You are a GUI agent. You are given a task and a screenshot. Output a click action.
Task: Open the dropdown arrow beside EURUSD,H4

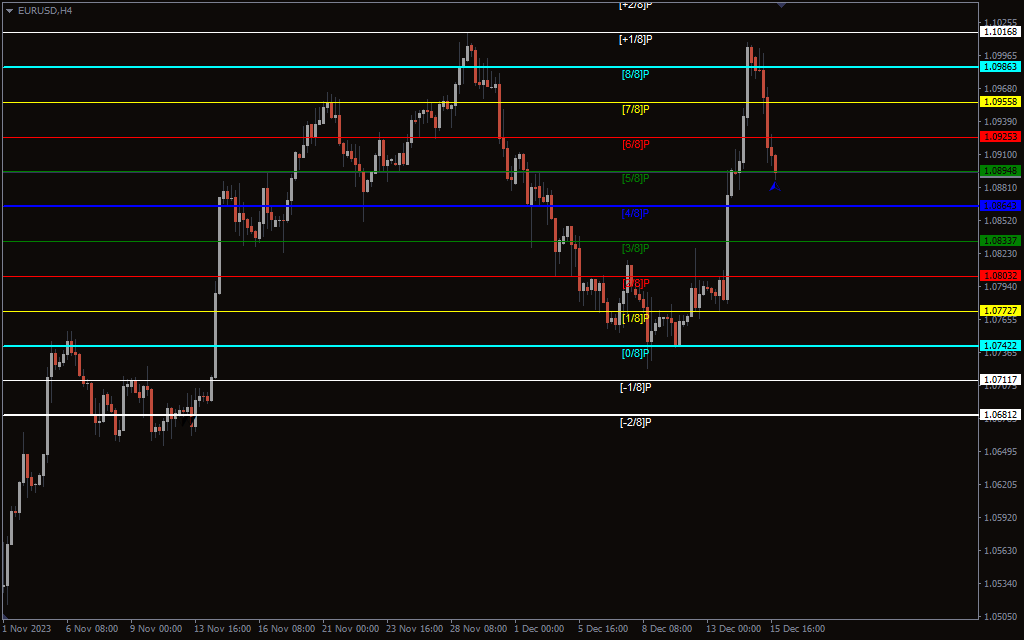coord(9,10)
